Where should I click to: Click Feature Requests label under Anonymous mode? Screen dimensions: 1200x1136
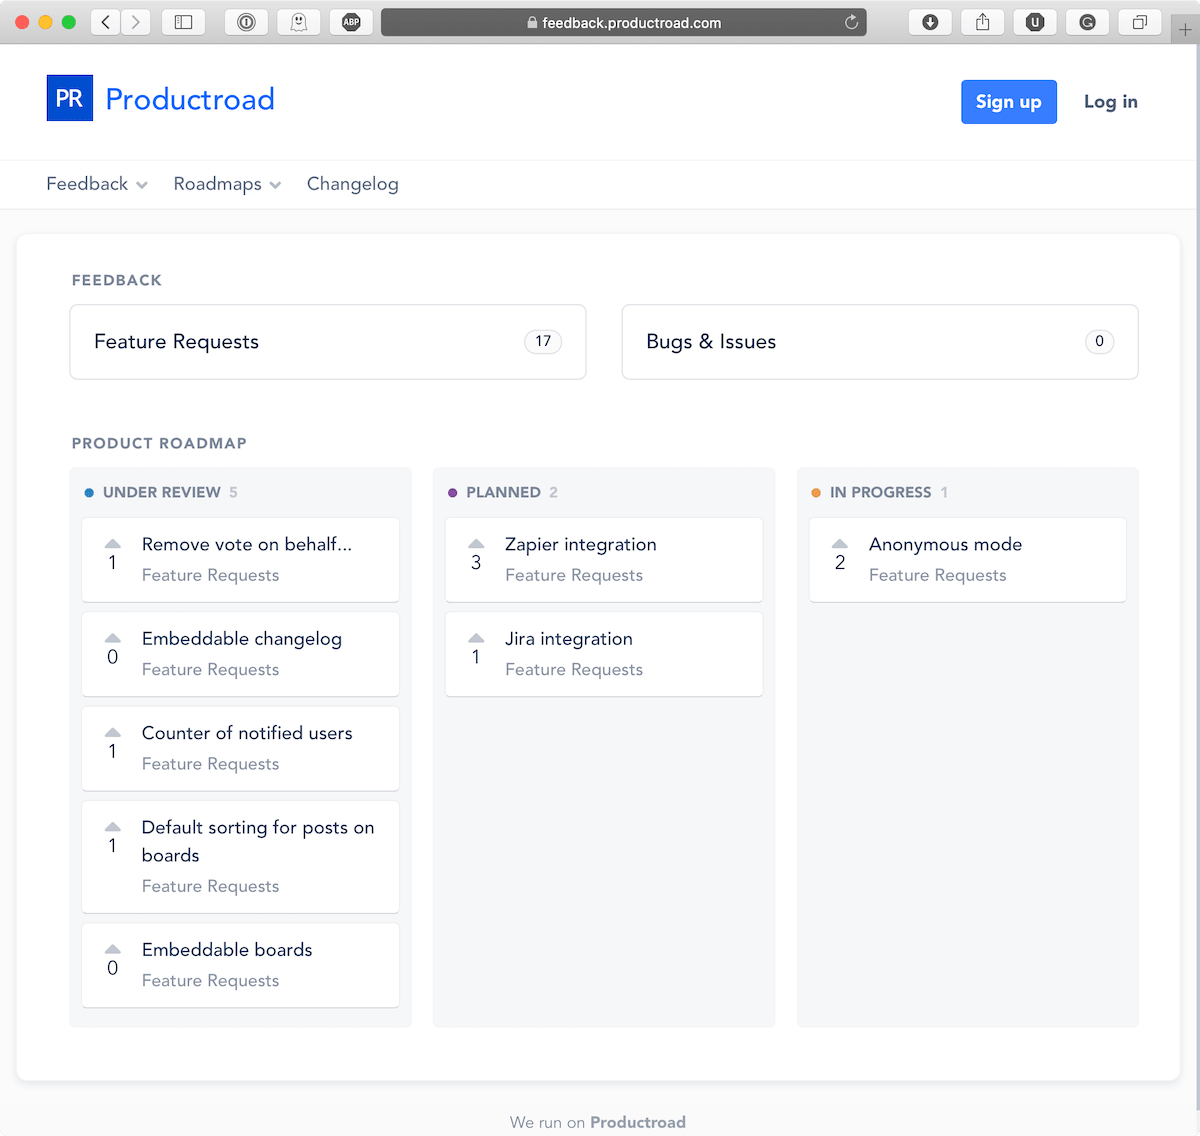[938, 575]
